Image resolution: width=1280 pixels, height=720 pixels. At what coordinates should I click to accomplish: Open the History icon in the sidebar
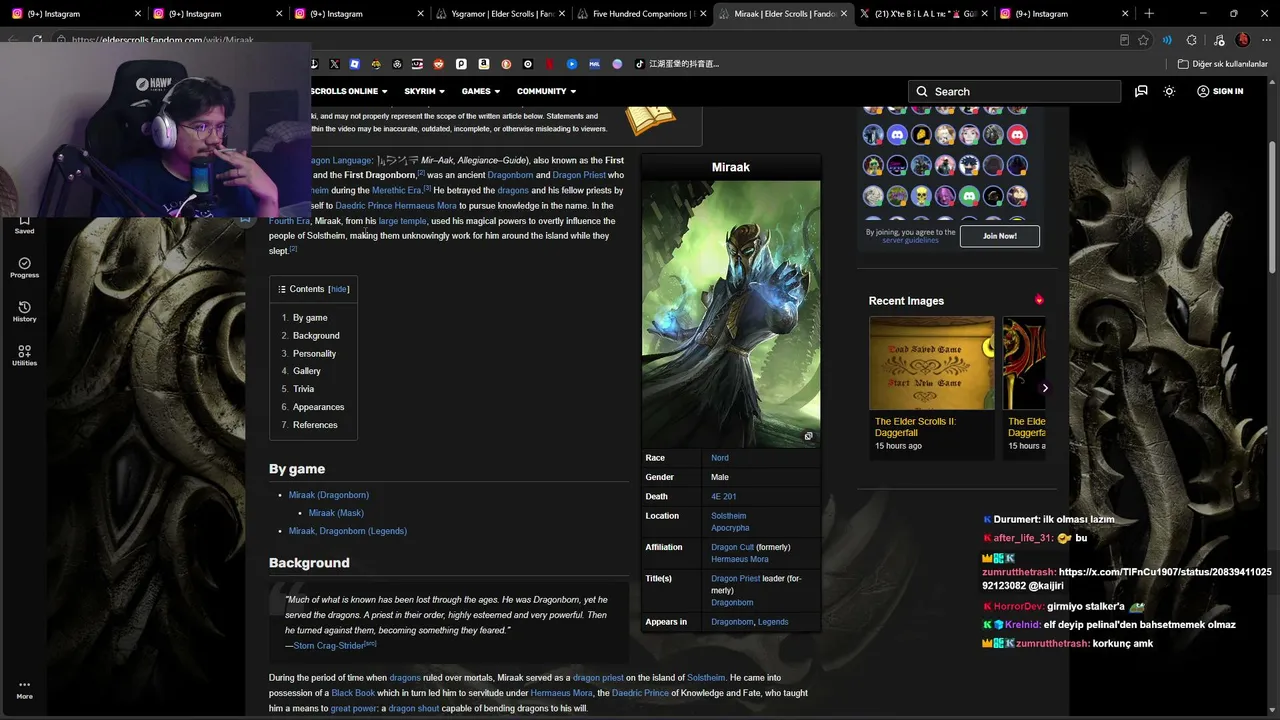click(x=24, y=312)
